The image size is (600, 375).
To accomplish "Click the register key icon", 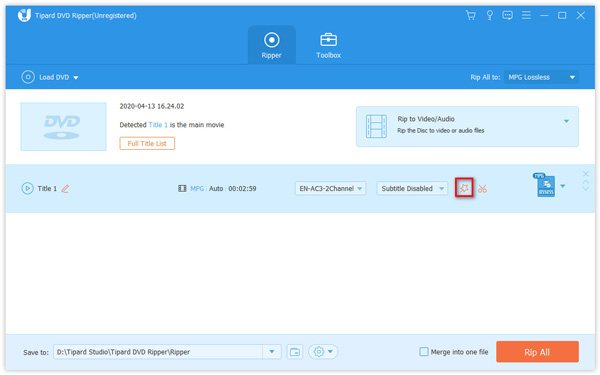I will pyautogui.click(x=489, y=15).
